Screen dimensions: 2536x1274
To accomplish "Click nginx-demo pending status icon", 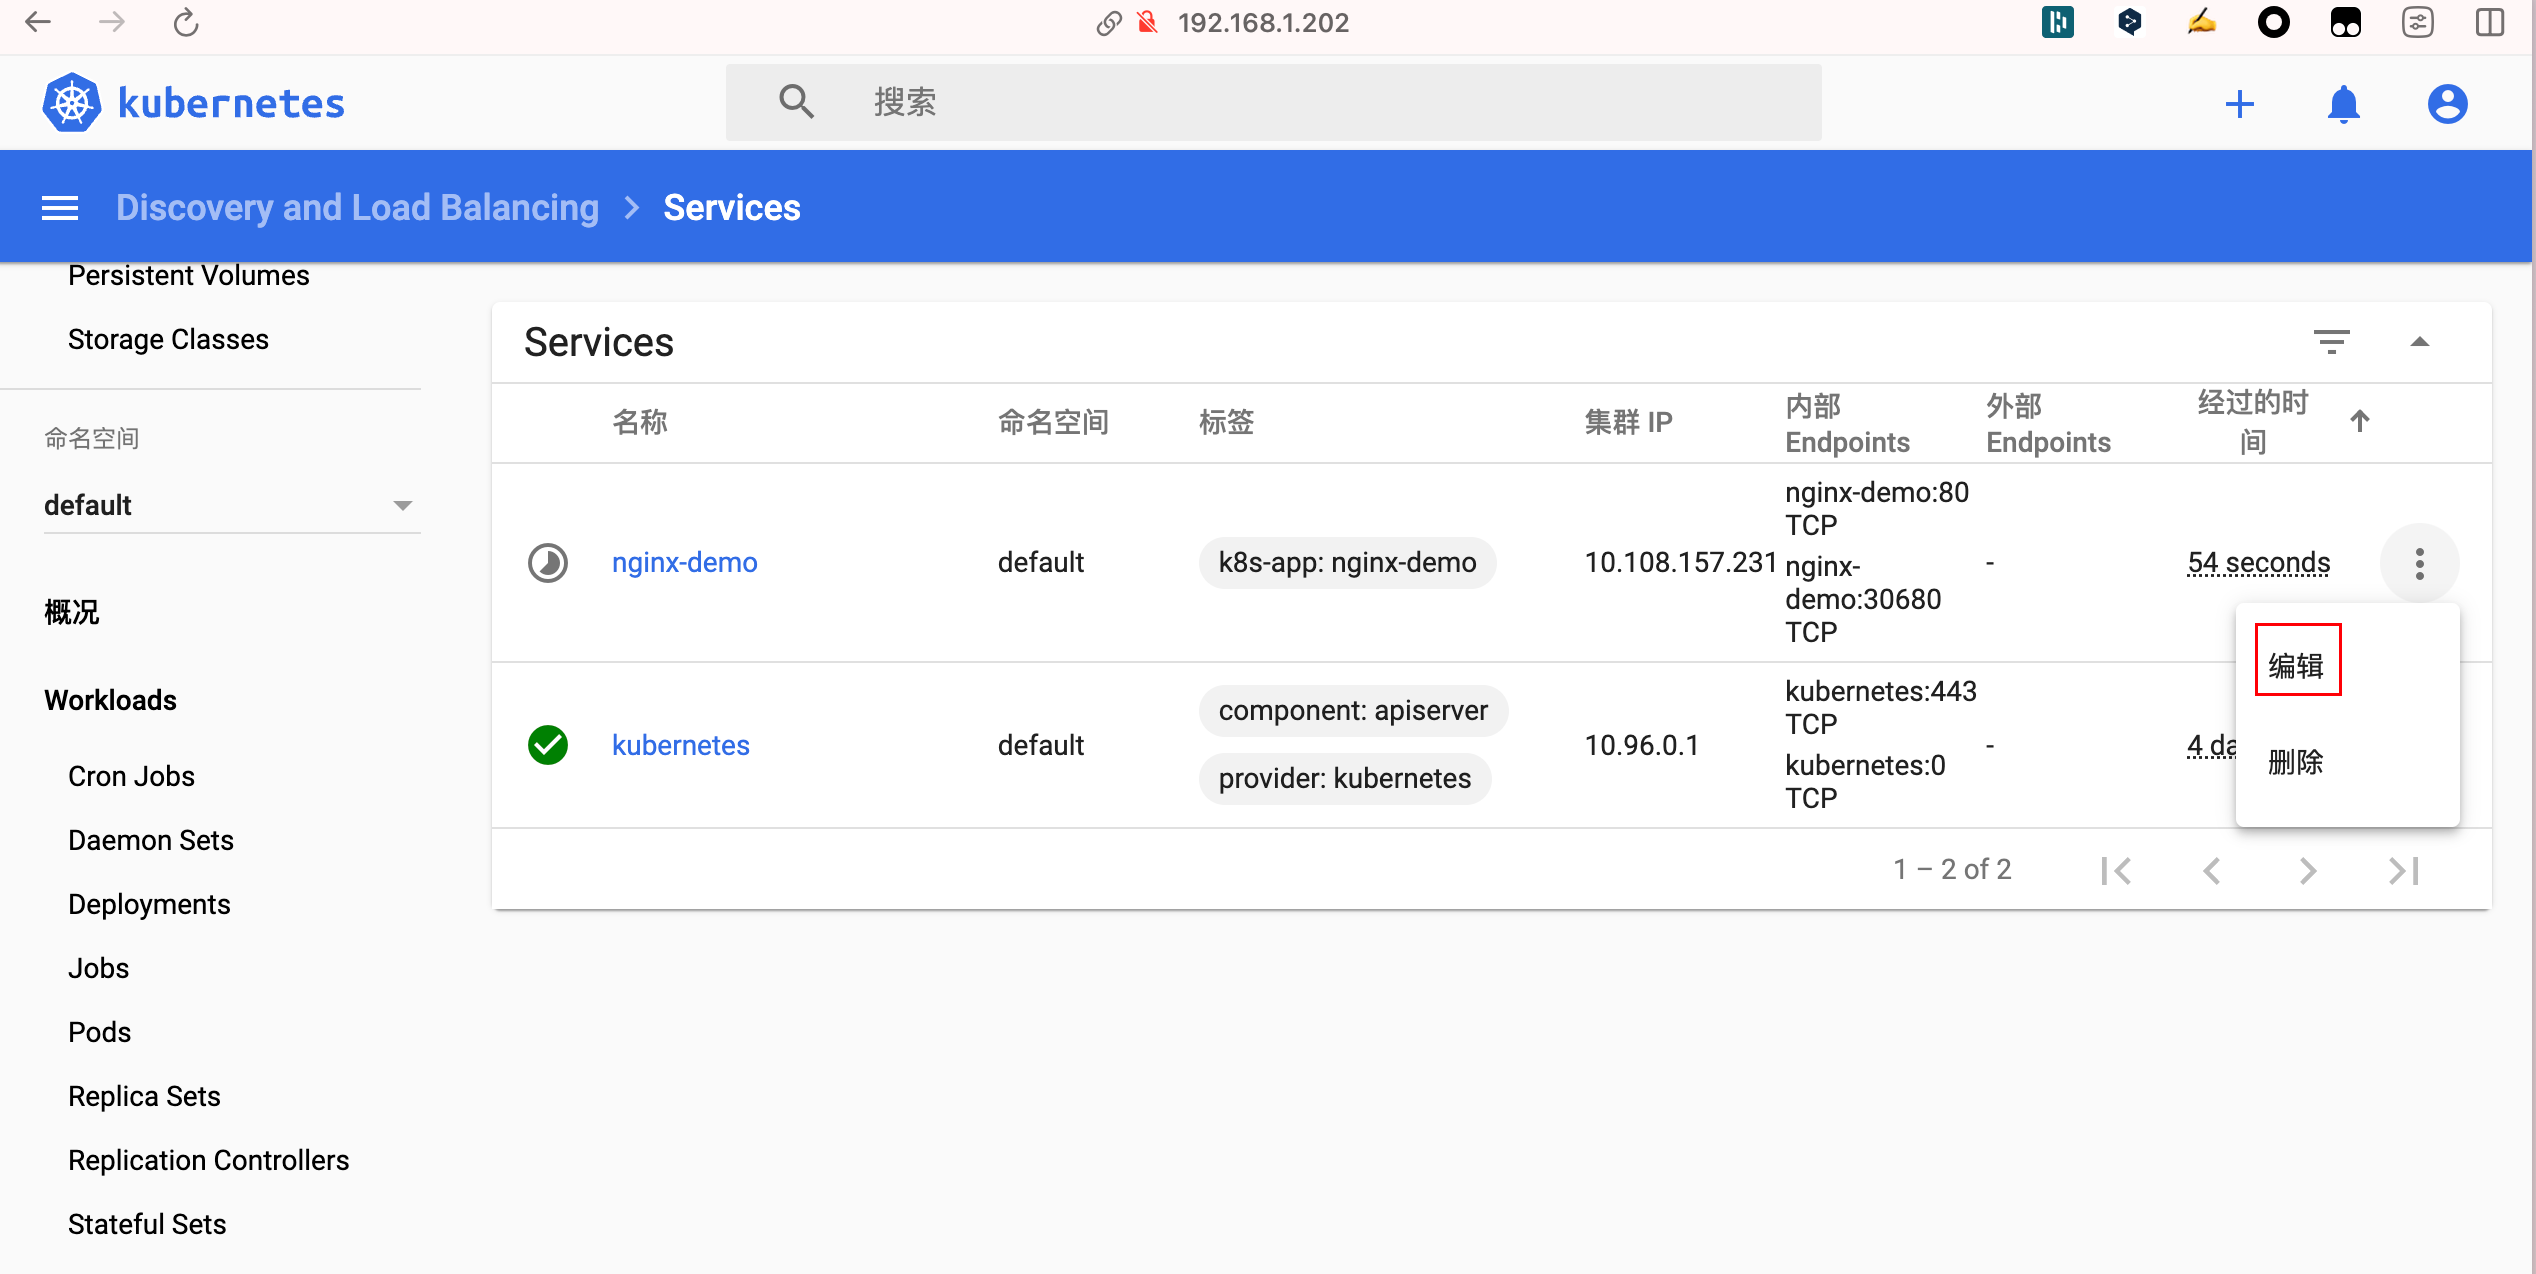I will 548,563.
